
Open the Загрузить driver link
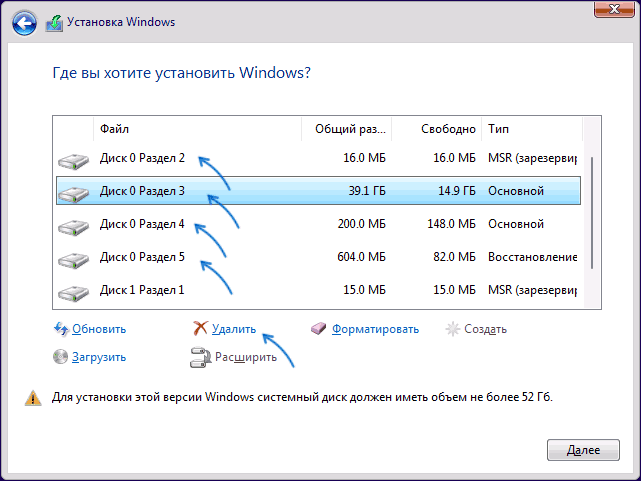[x=99, y=357]
